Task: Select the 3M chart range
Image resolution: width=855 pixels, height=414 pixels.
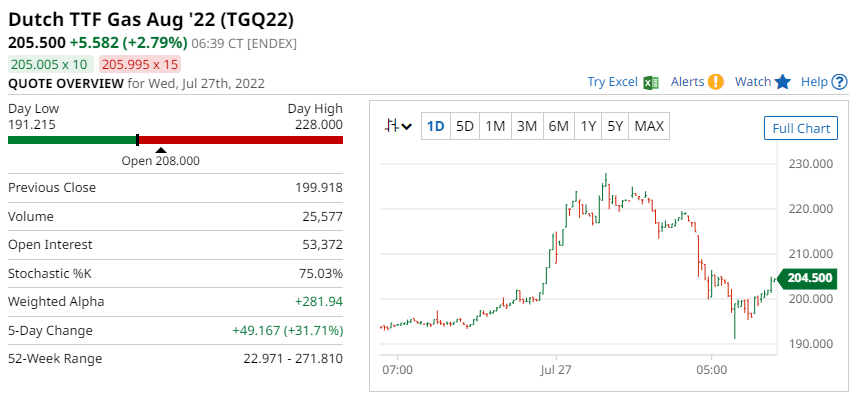Action: tap(527, 126)
